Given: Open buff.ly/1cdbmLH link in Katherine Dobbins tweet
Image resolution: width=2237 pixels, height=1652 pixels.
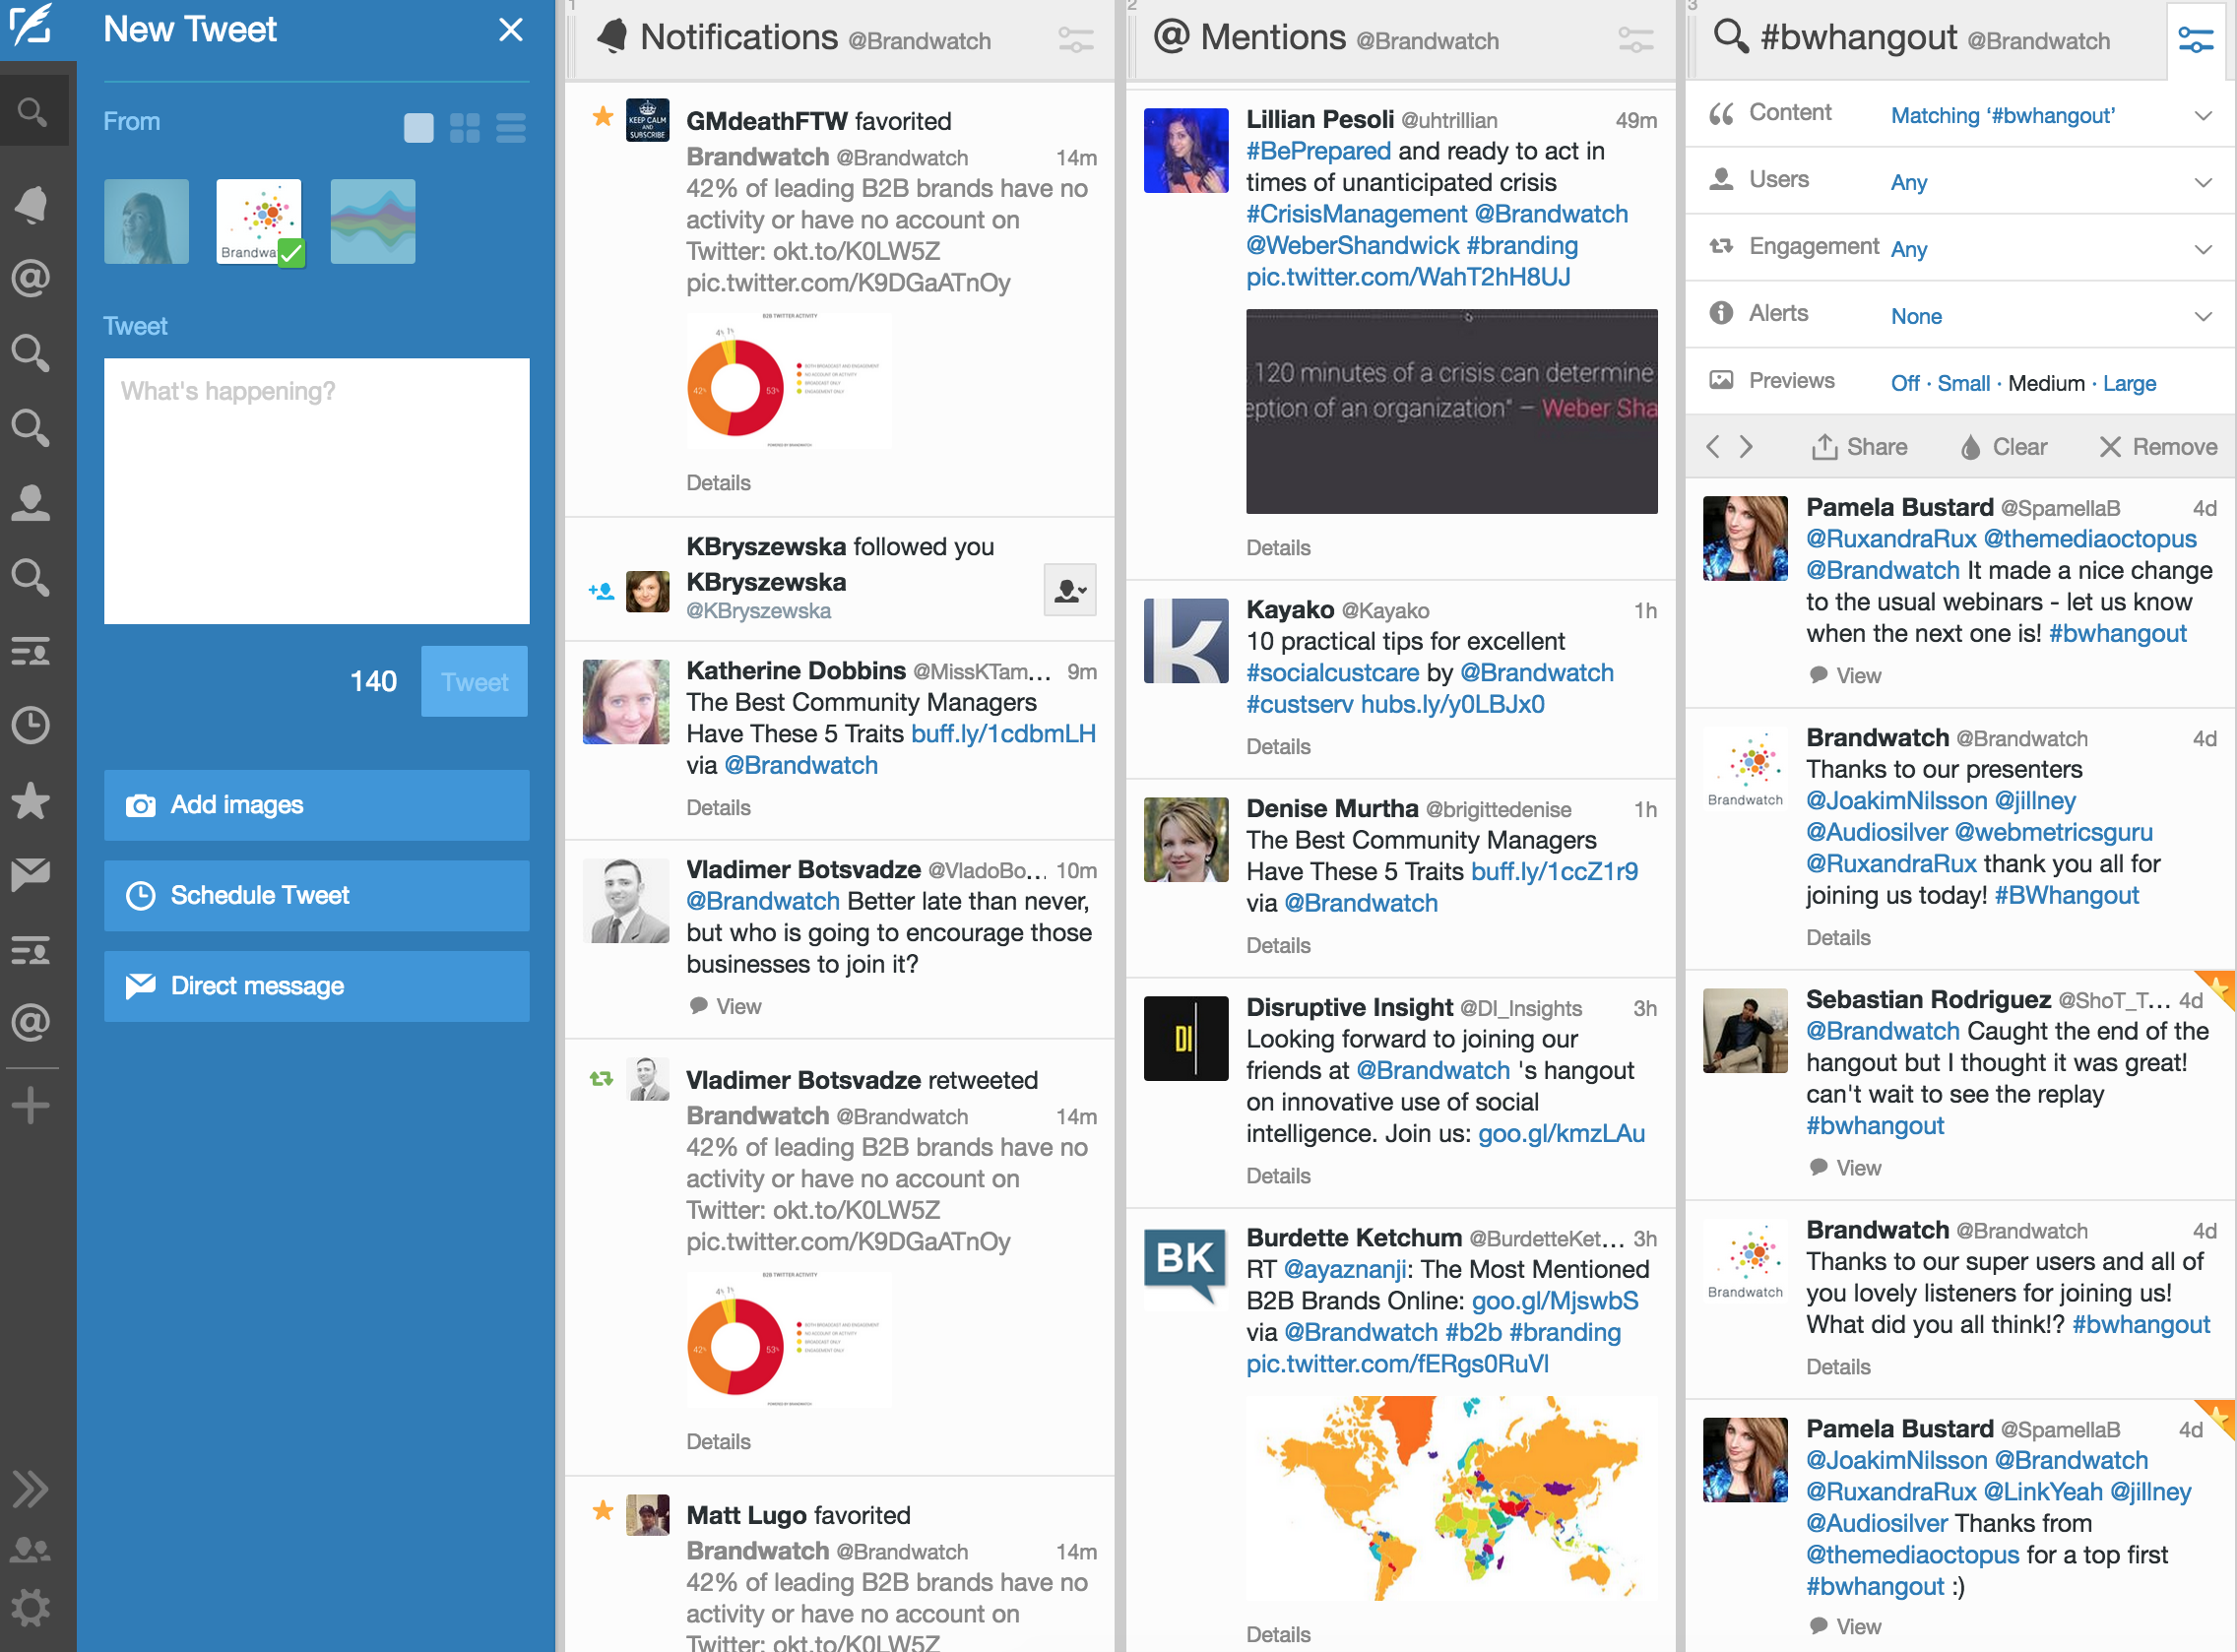Looking at the screenshot, I should (1004, 733).
